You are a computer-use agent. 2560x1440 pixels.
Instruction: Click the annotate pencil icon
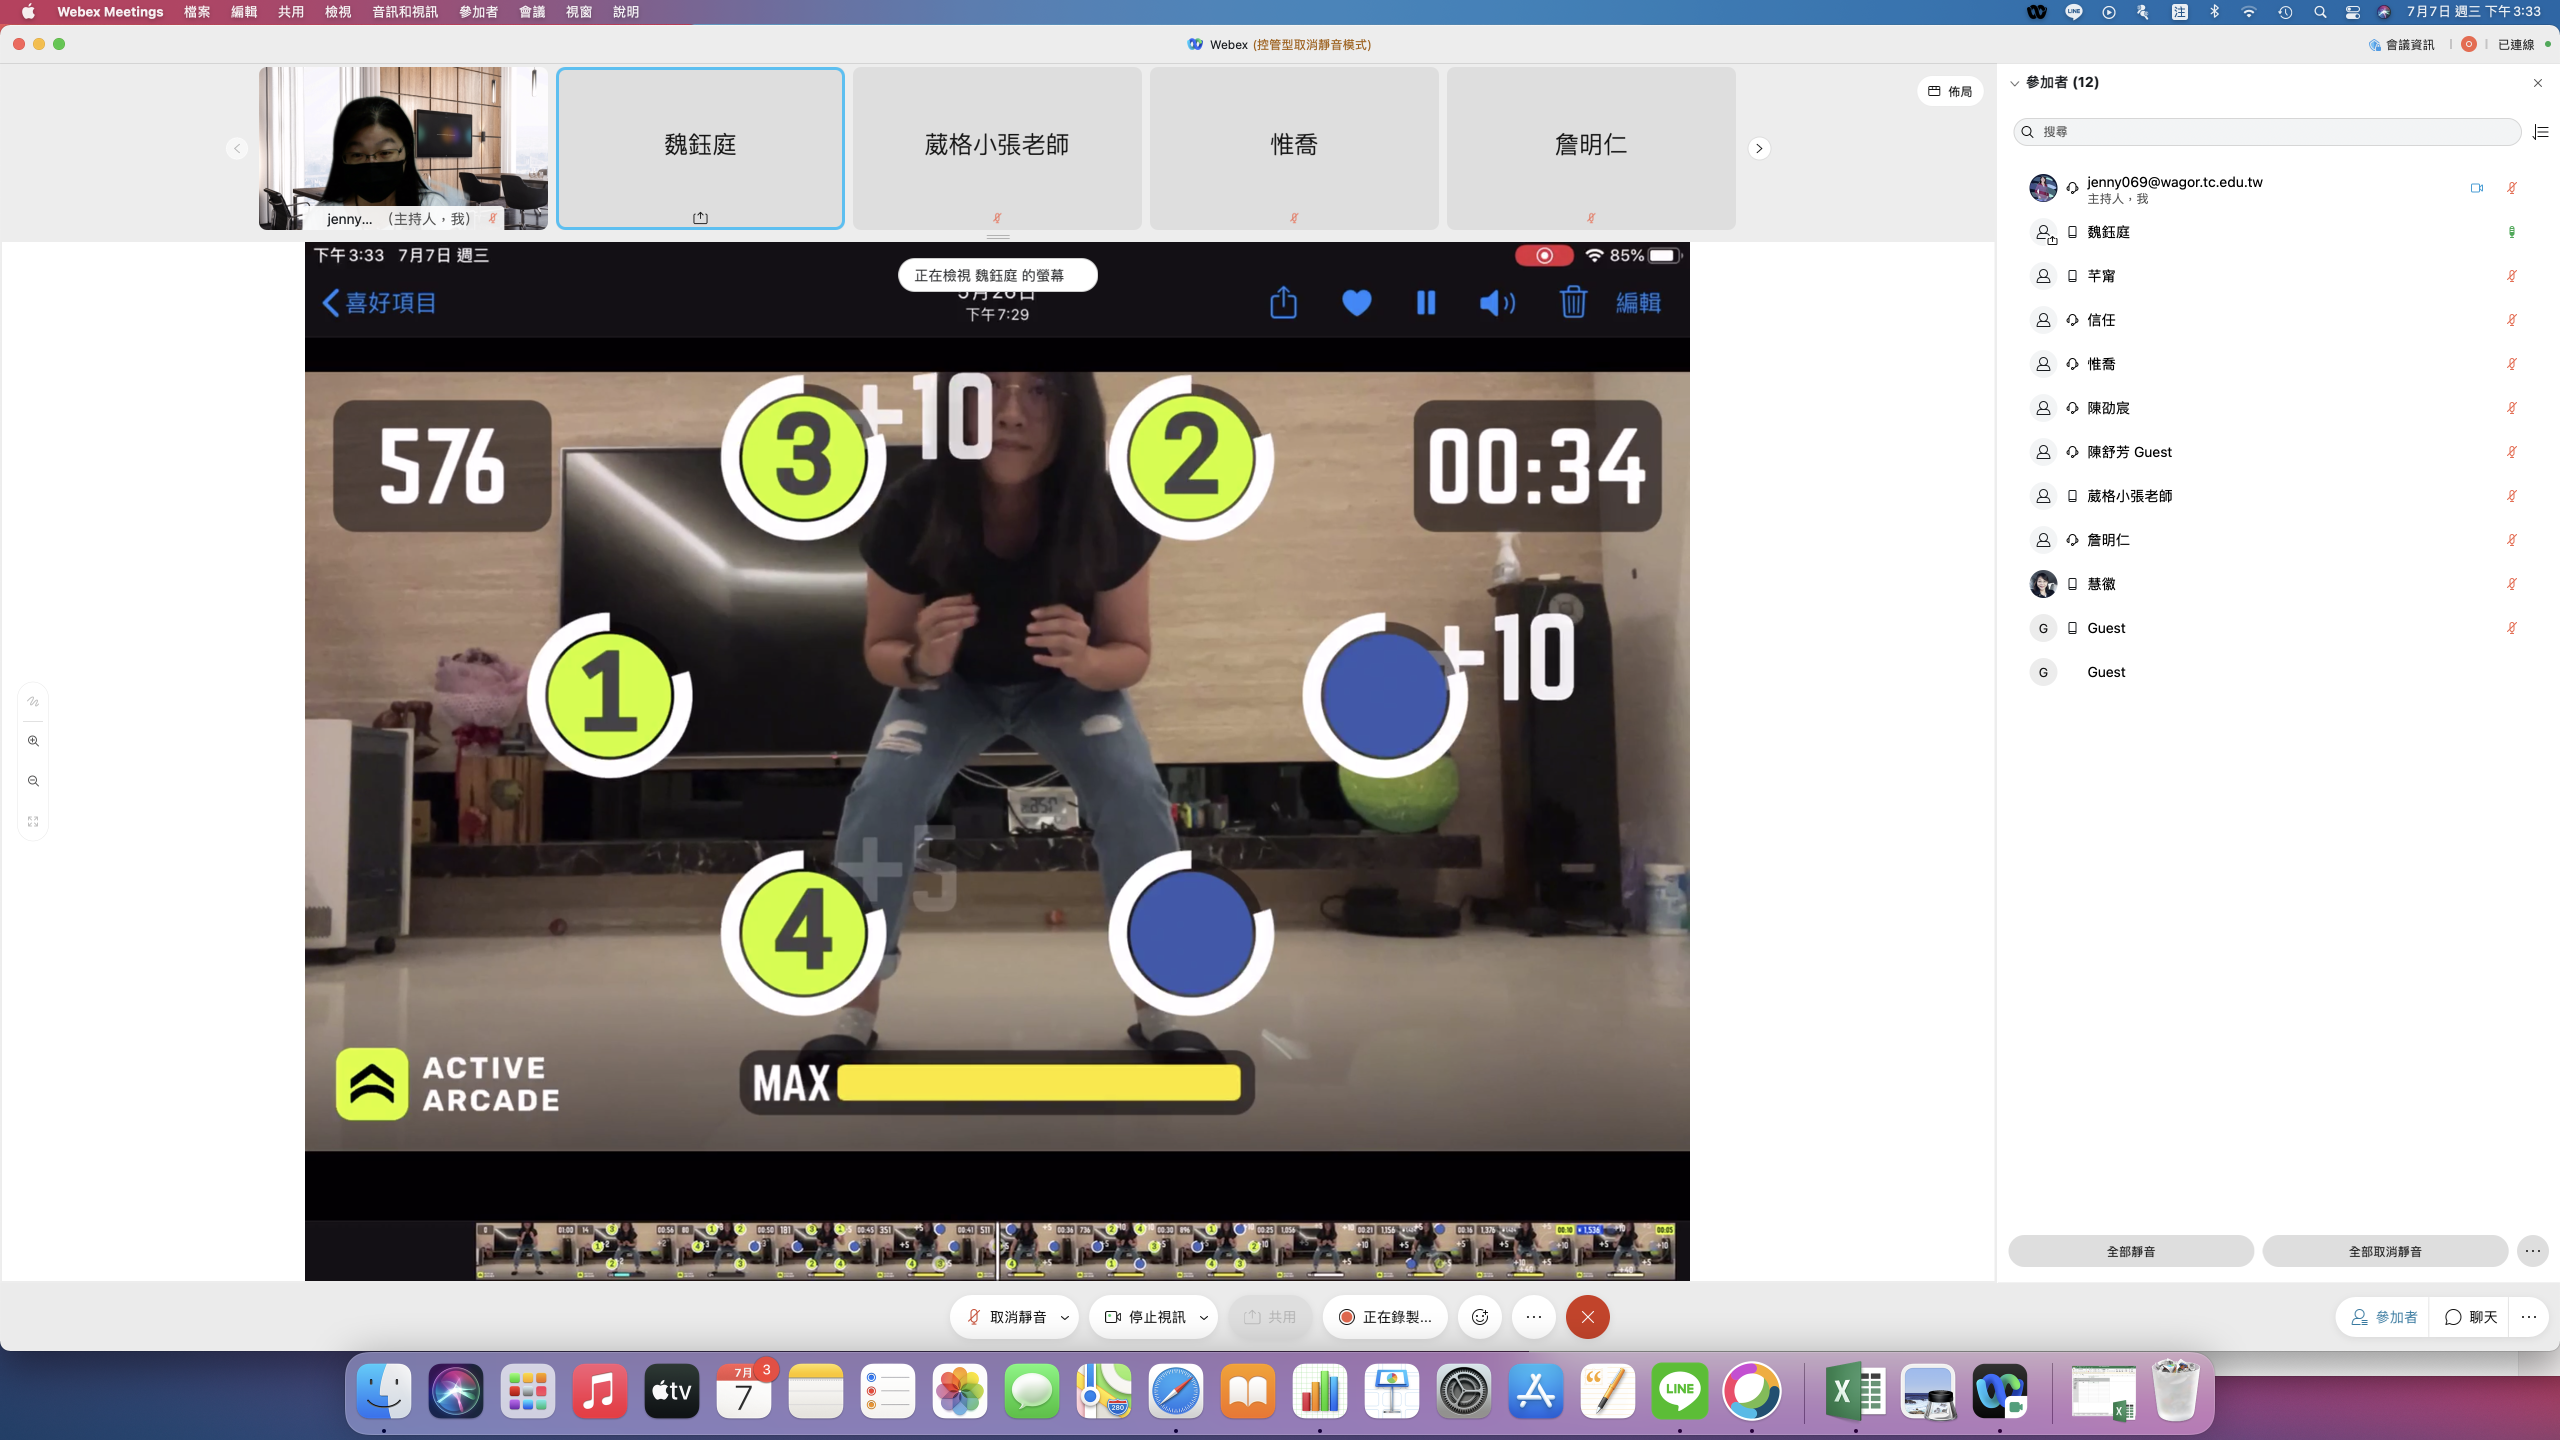33,701
